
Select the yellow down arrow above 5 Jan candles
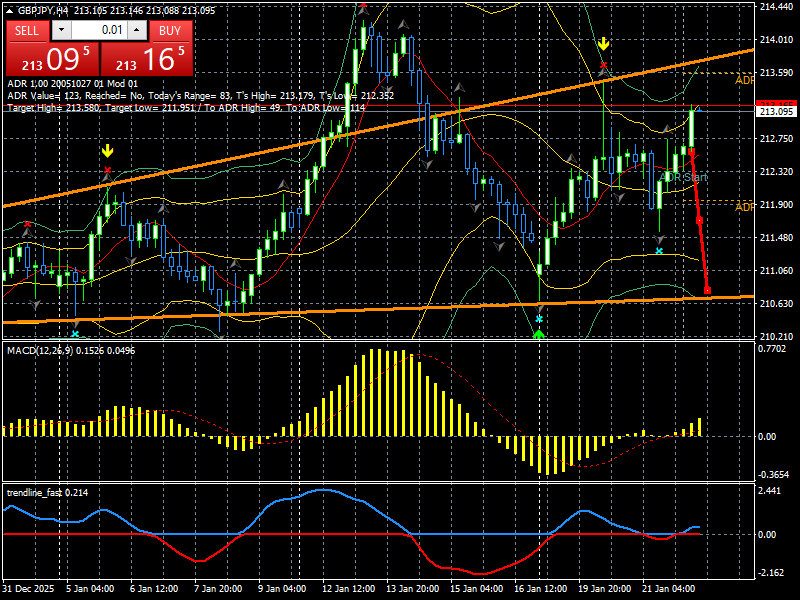tap(107, 151)
